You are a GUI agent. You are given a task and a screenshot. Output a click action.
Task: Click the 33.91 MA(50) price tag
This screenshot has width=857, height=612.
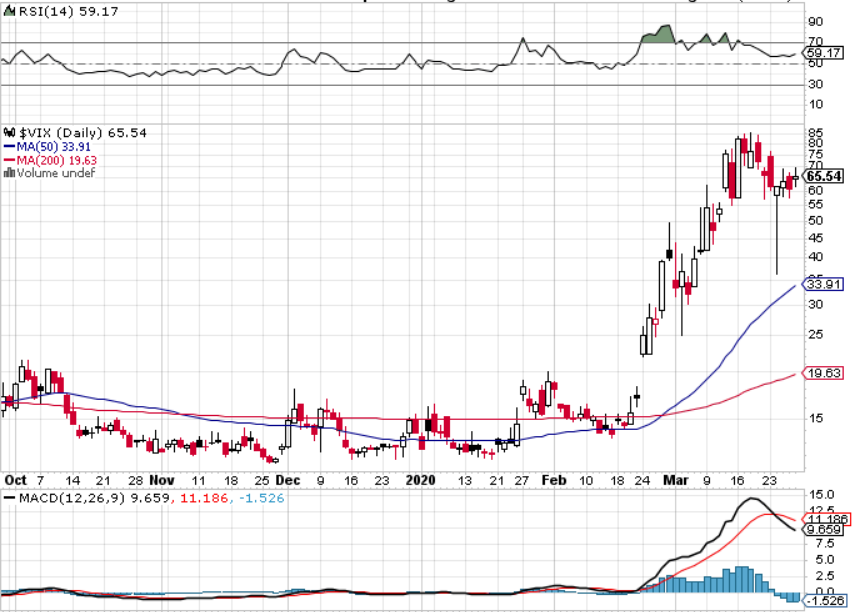pos(823,285)
